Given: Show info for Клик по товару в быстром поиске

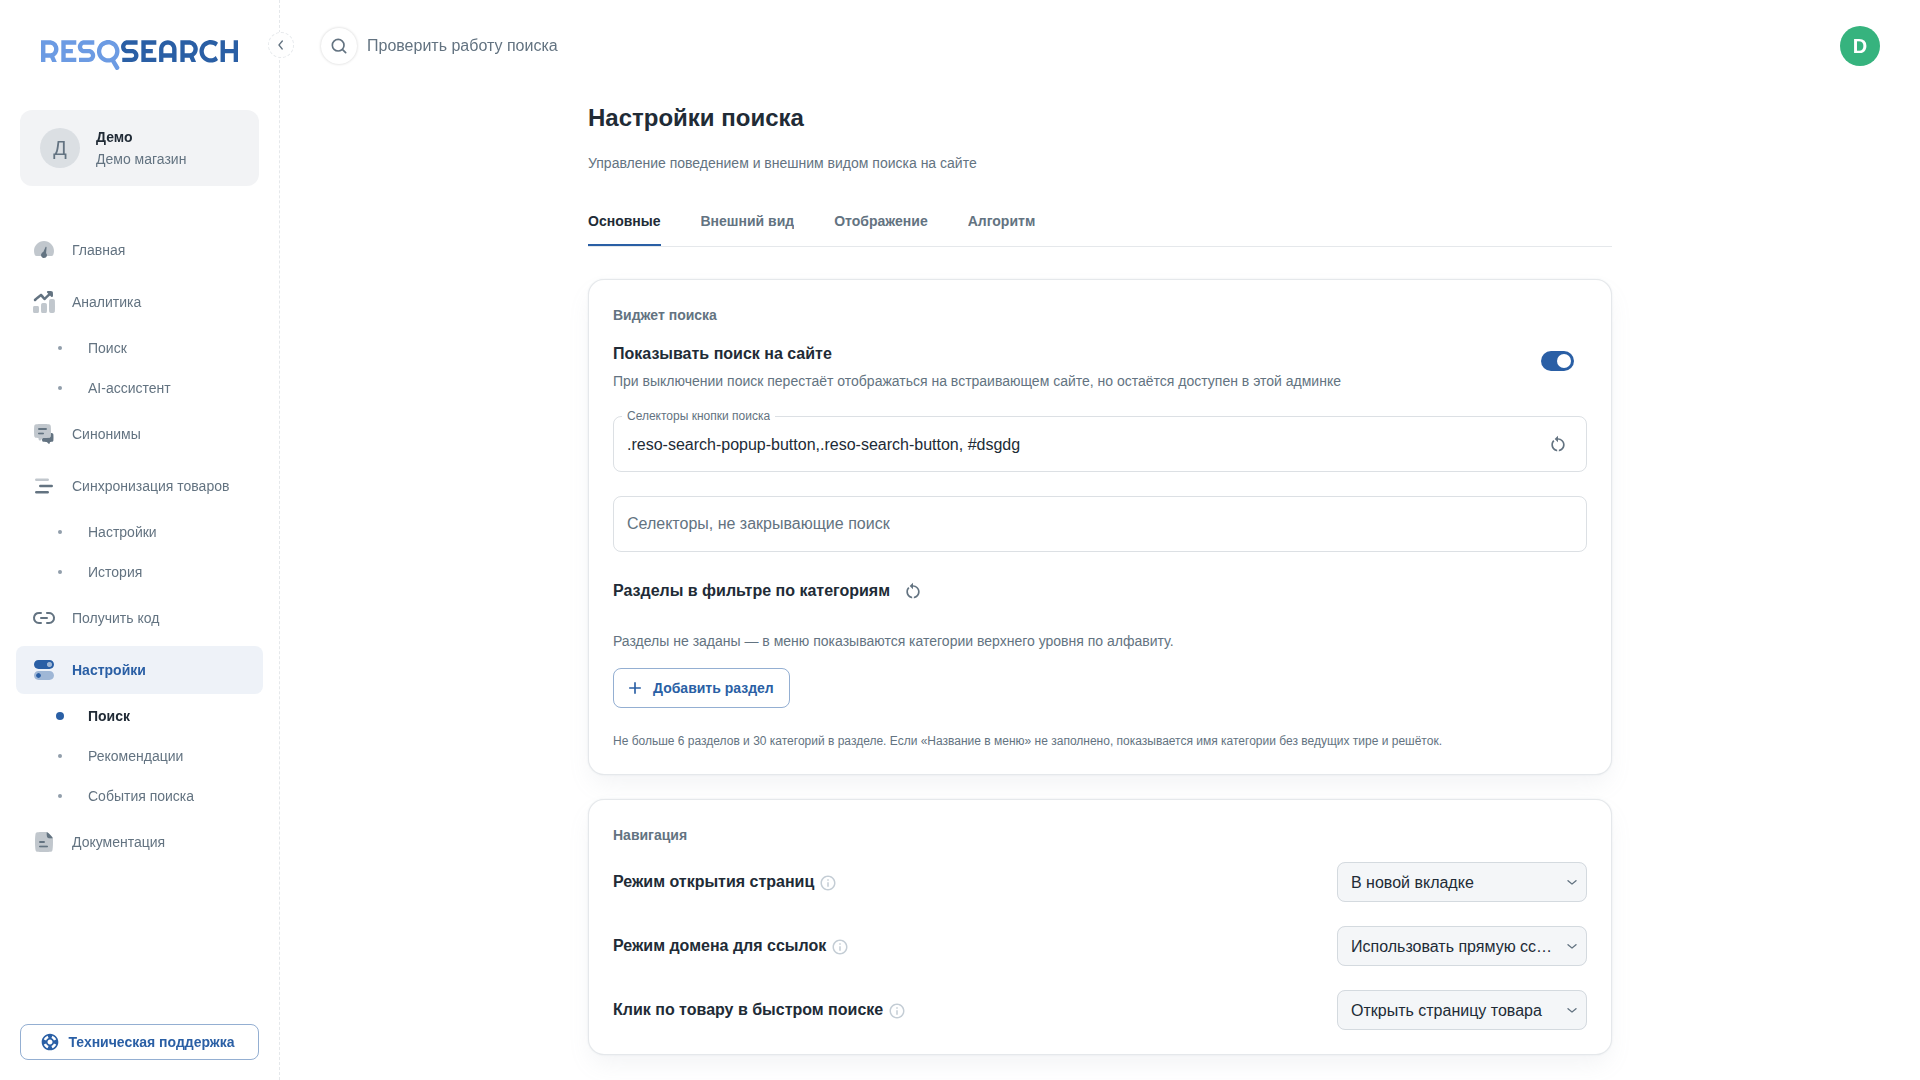Looking at the screenshot, I should [x=897, y=1011].
